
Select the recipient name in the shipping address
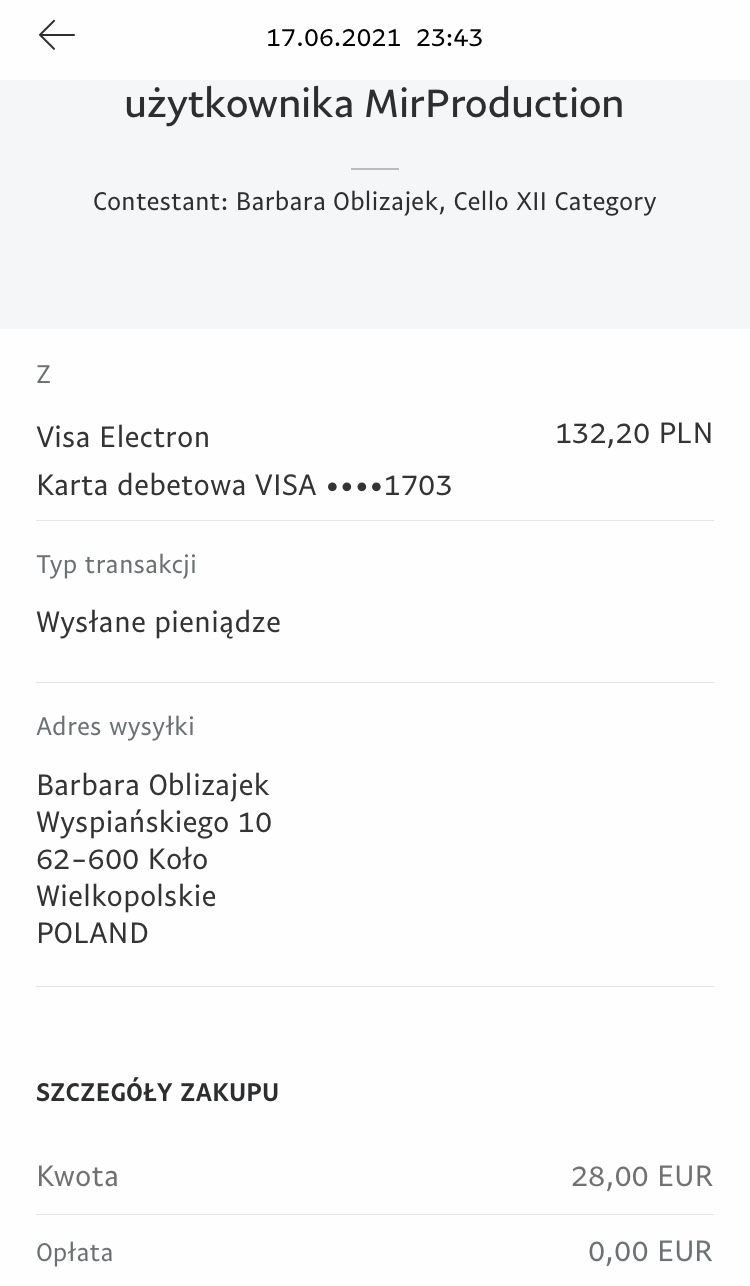[x=153, y=785]
